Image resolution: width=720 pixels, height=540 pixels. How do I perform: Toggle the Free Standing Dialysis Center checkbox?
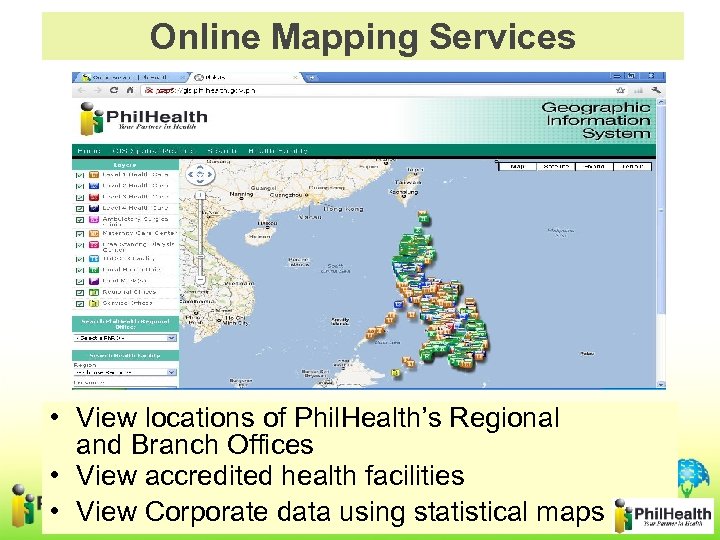(x=80, y=245)
